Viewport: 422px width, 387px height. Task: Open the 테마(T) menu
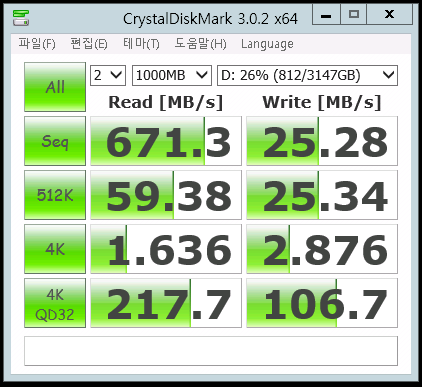tap(141, 44)
